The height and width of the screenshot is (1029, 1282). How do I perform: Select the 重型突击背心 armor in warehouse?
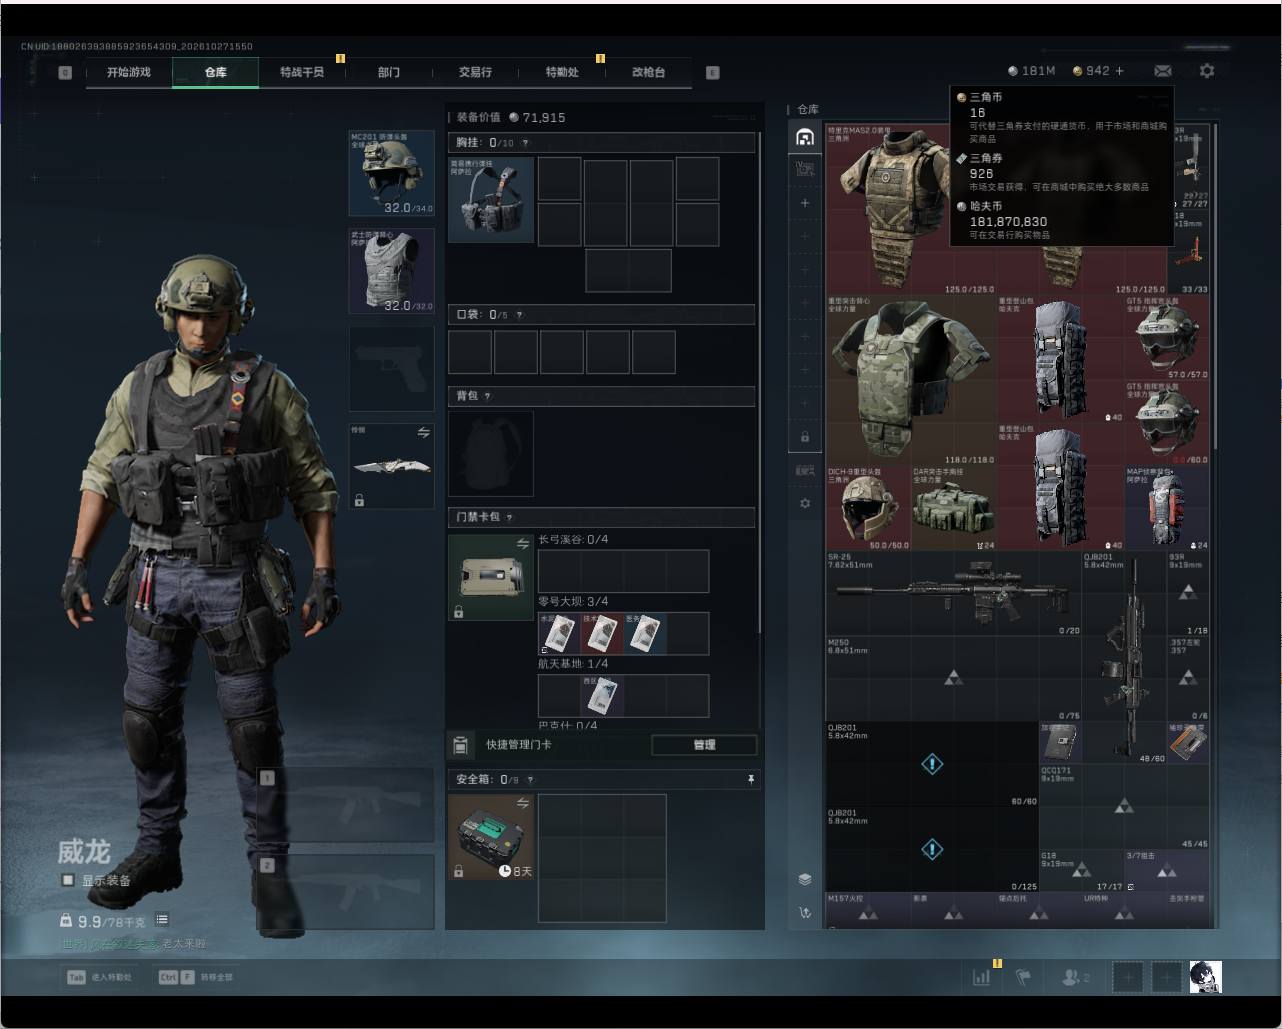(911, 379)
